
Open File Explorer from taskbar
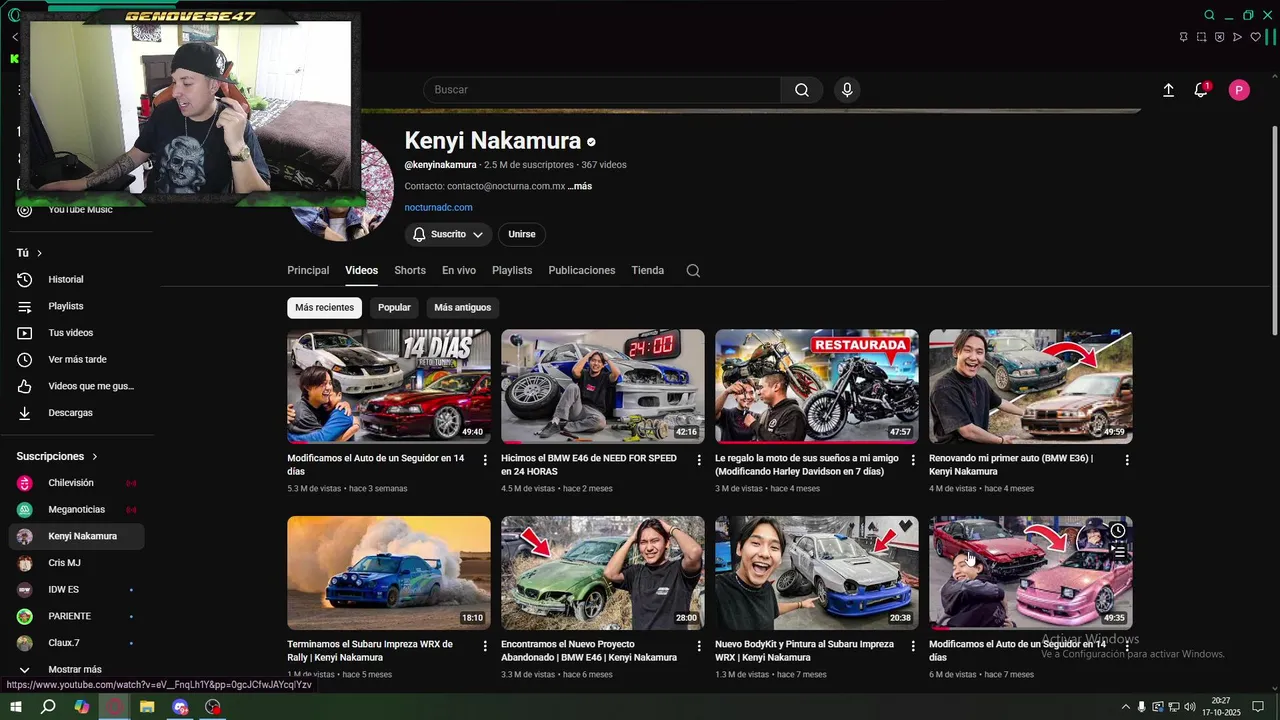(x=147, y=707)
